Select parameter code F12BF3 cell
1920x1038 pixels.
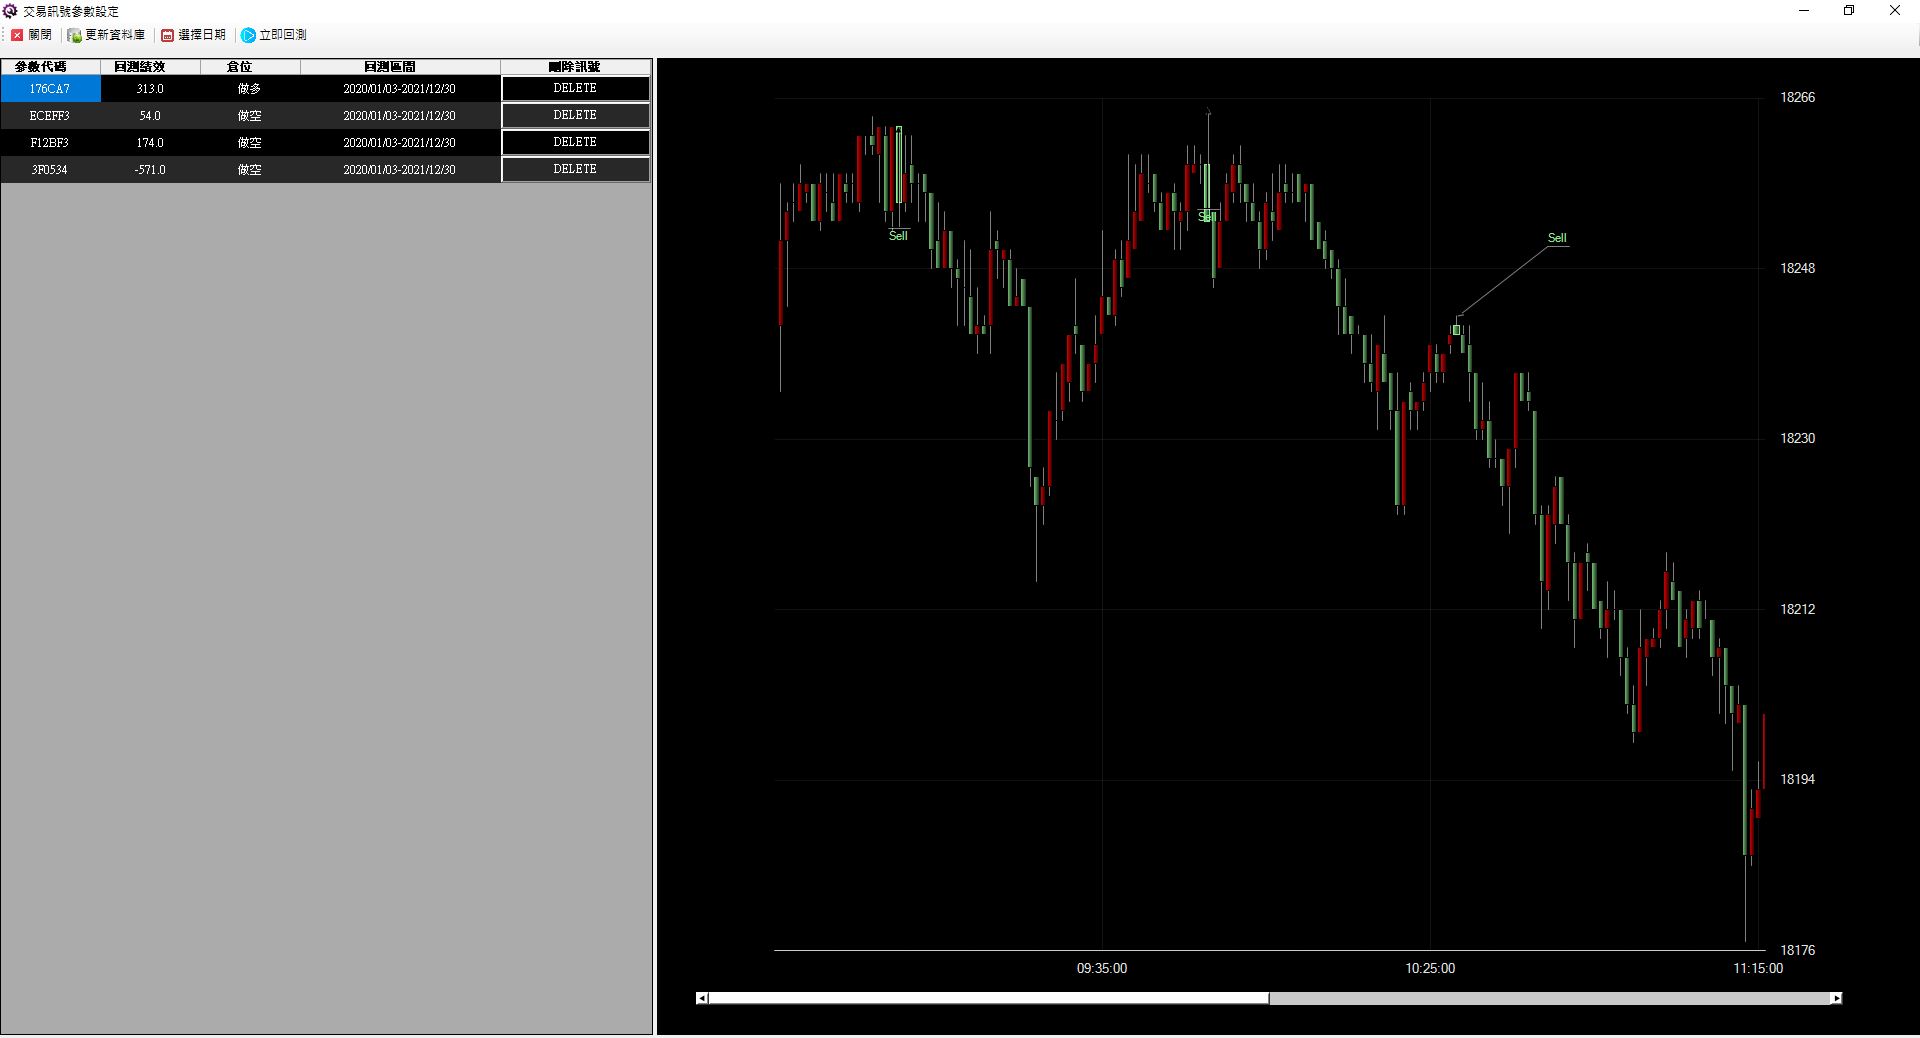[x=50, y=143]
